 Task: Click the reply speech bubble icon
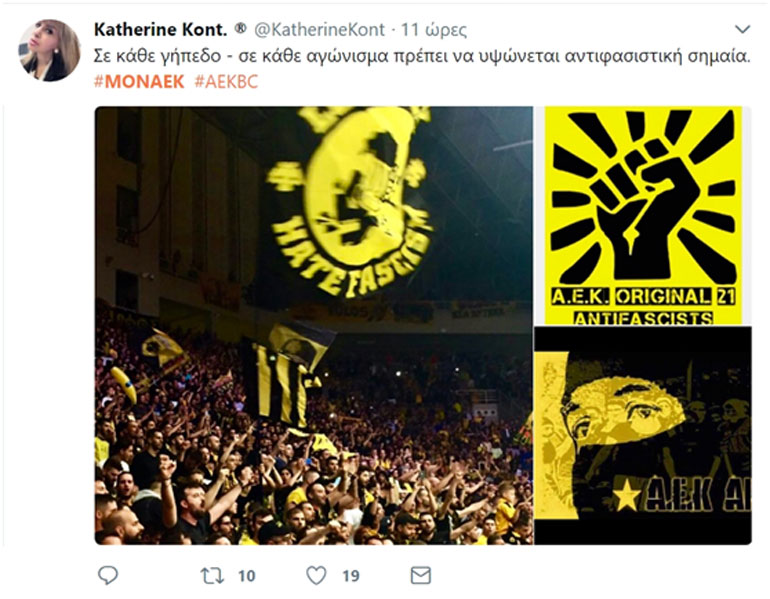[108, 575]
